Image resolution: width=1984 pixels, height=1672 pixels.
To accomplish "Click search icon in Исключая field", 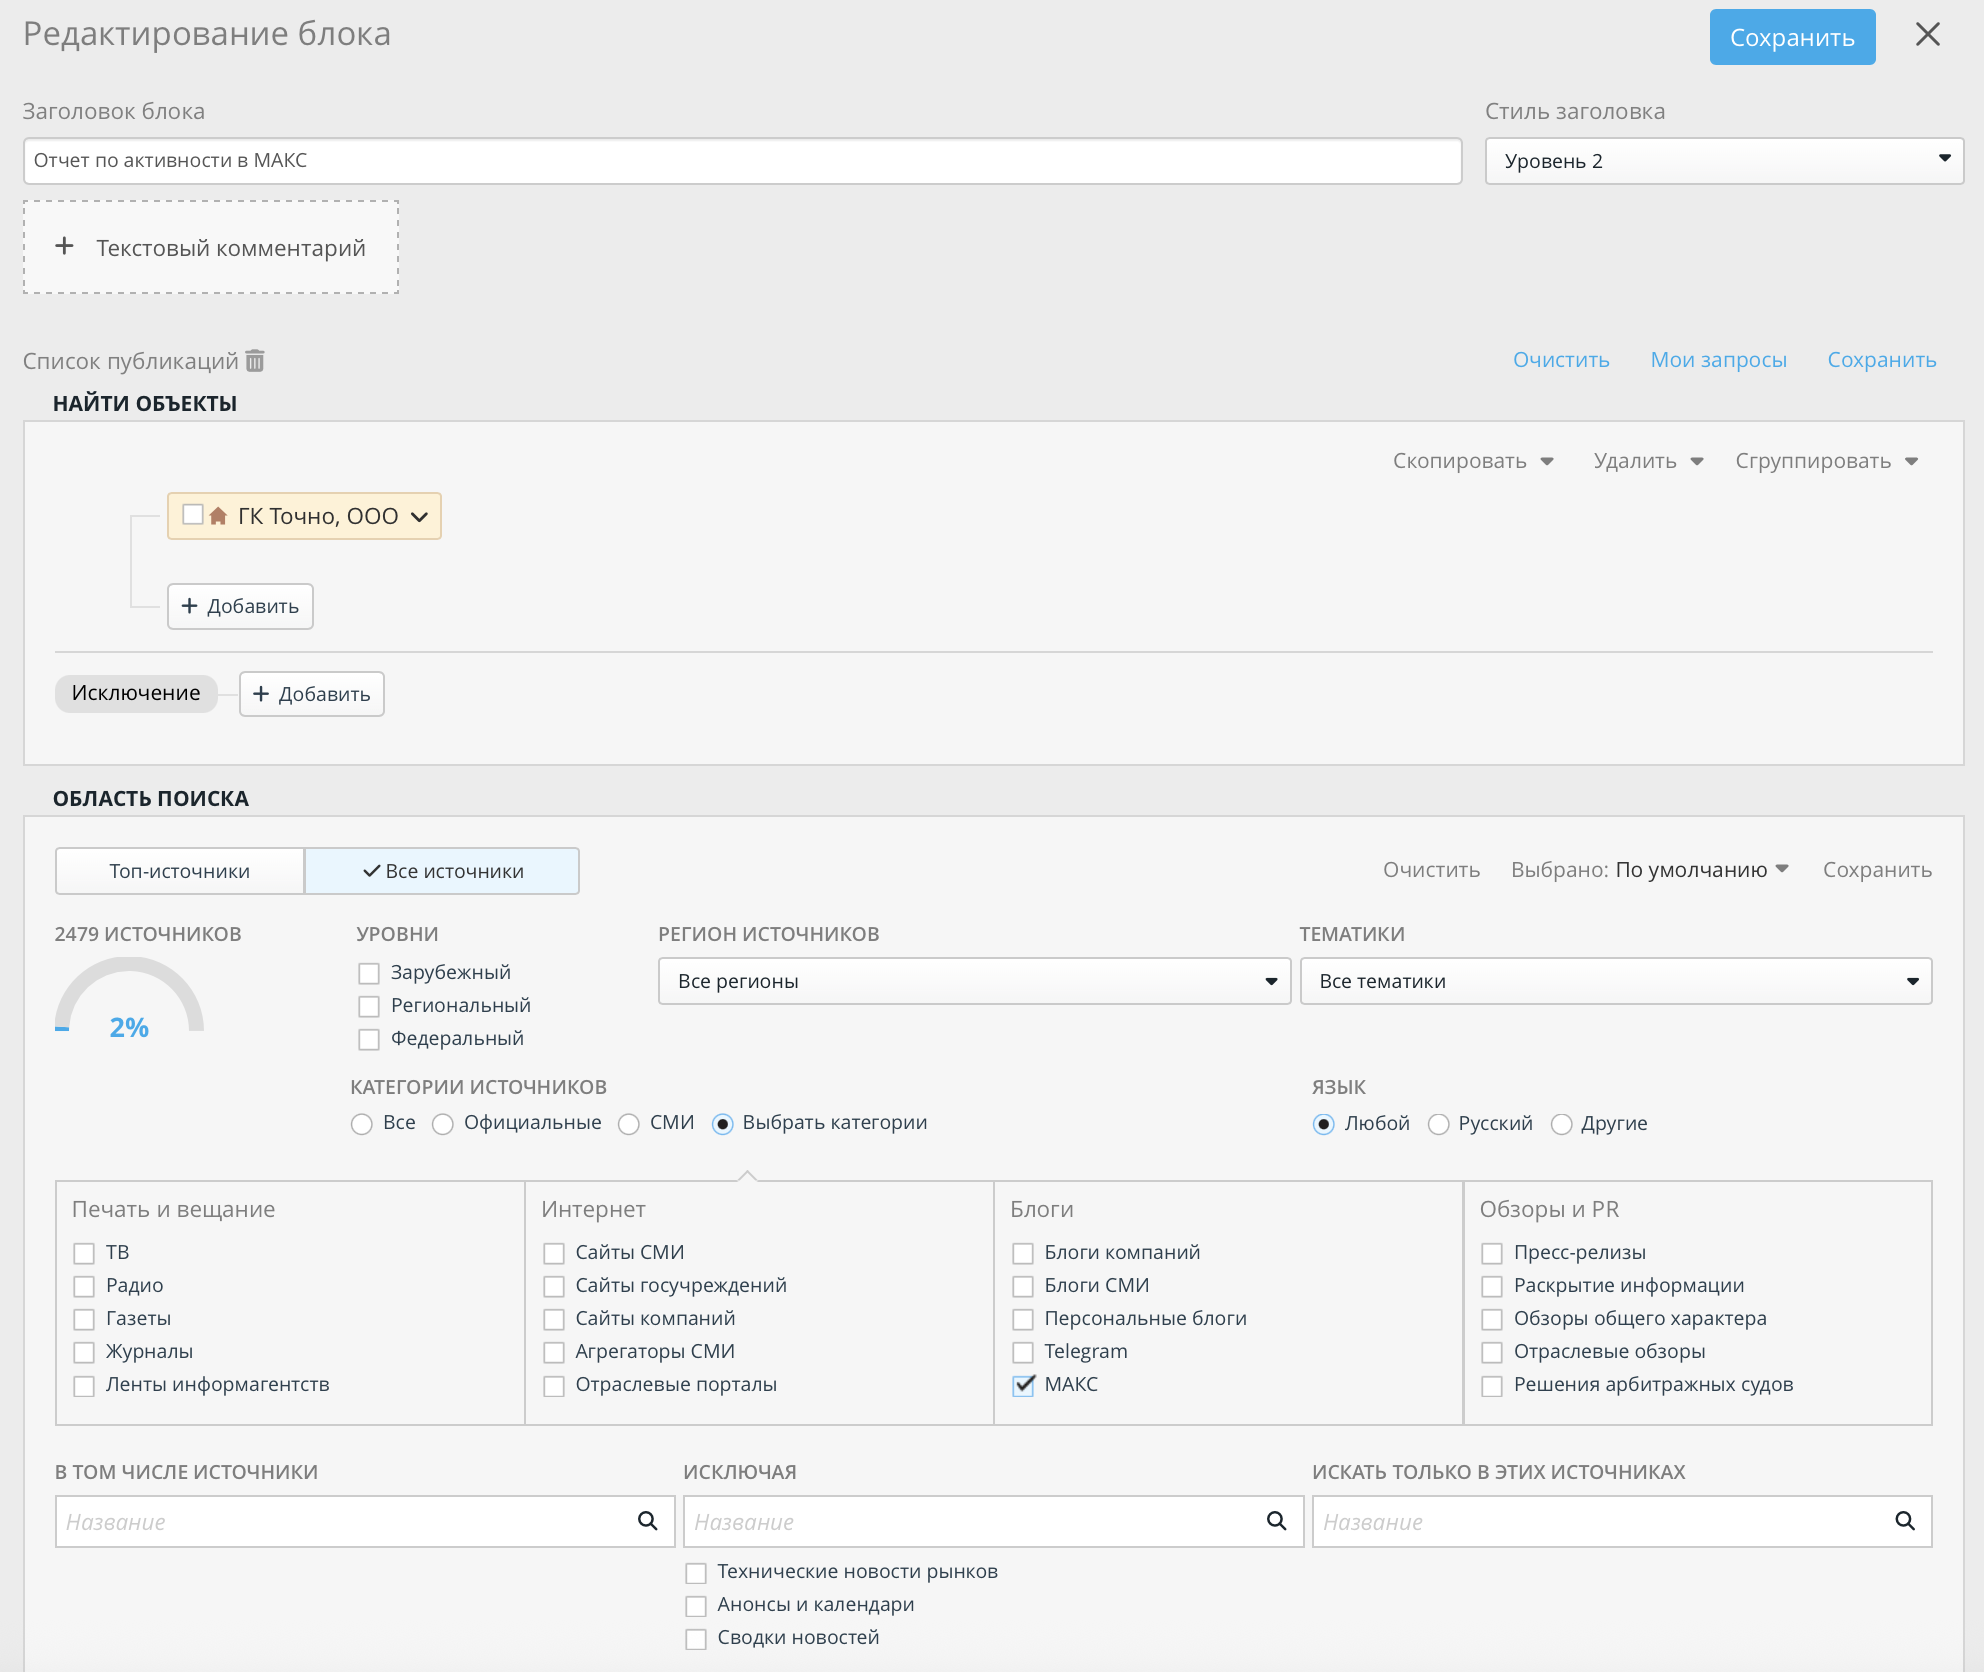I will click(x=1277, y=1521).
